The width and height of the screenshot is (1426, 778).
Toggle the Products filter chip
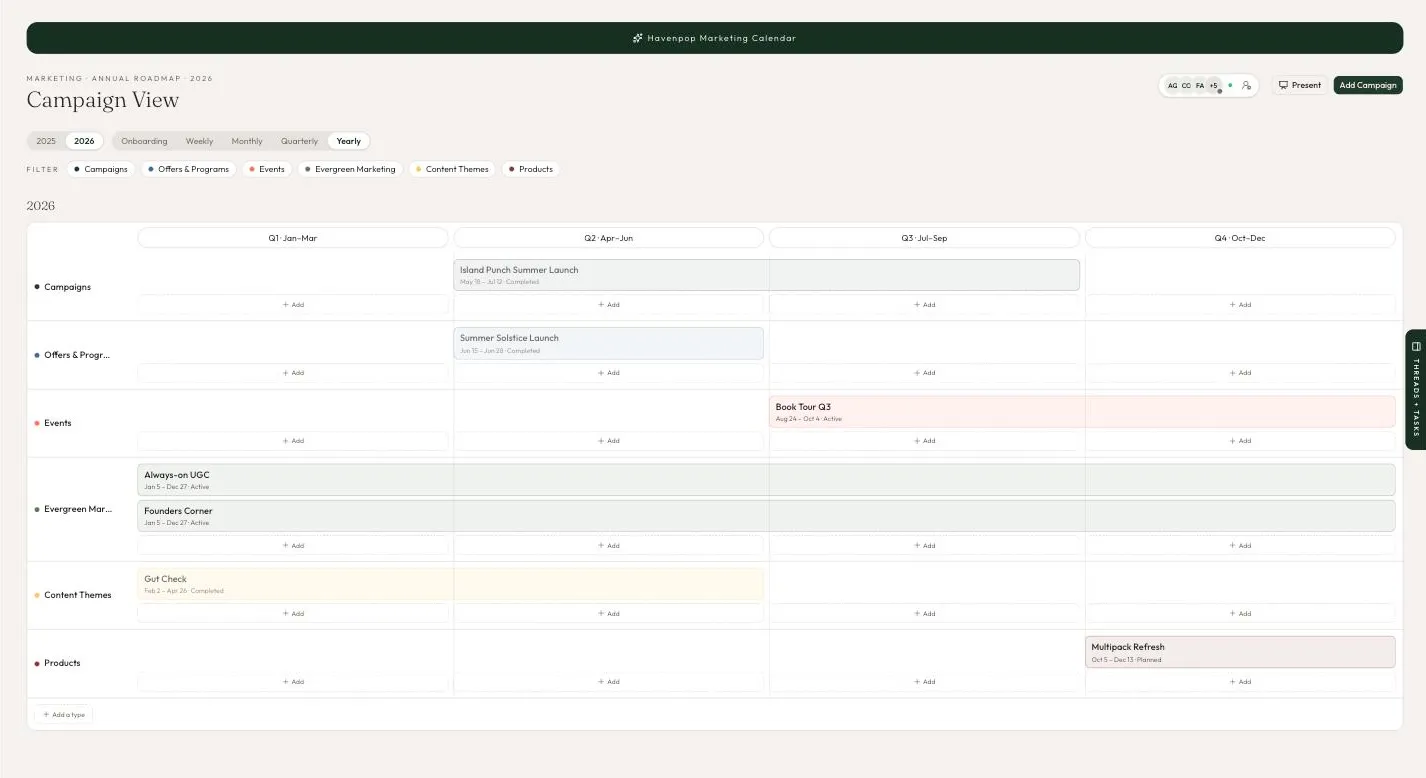(x=531, y=169)
